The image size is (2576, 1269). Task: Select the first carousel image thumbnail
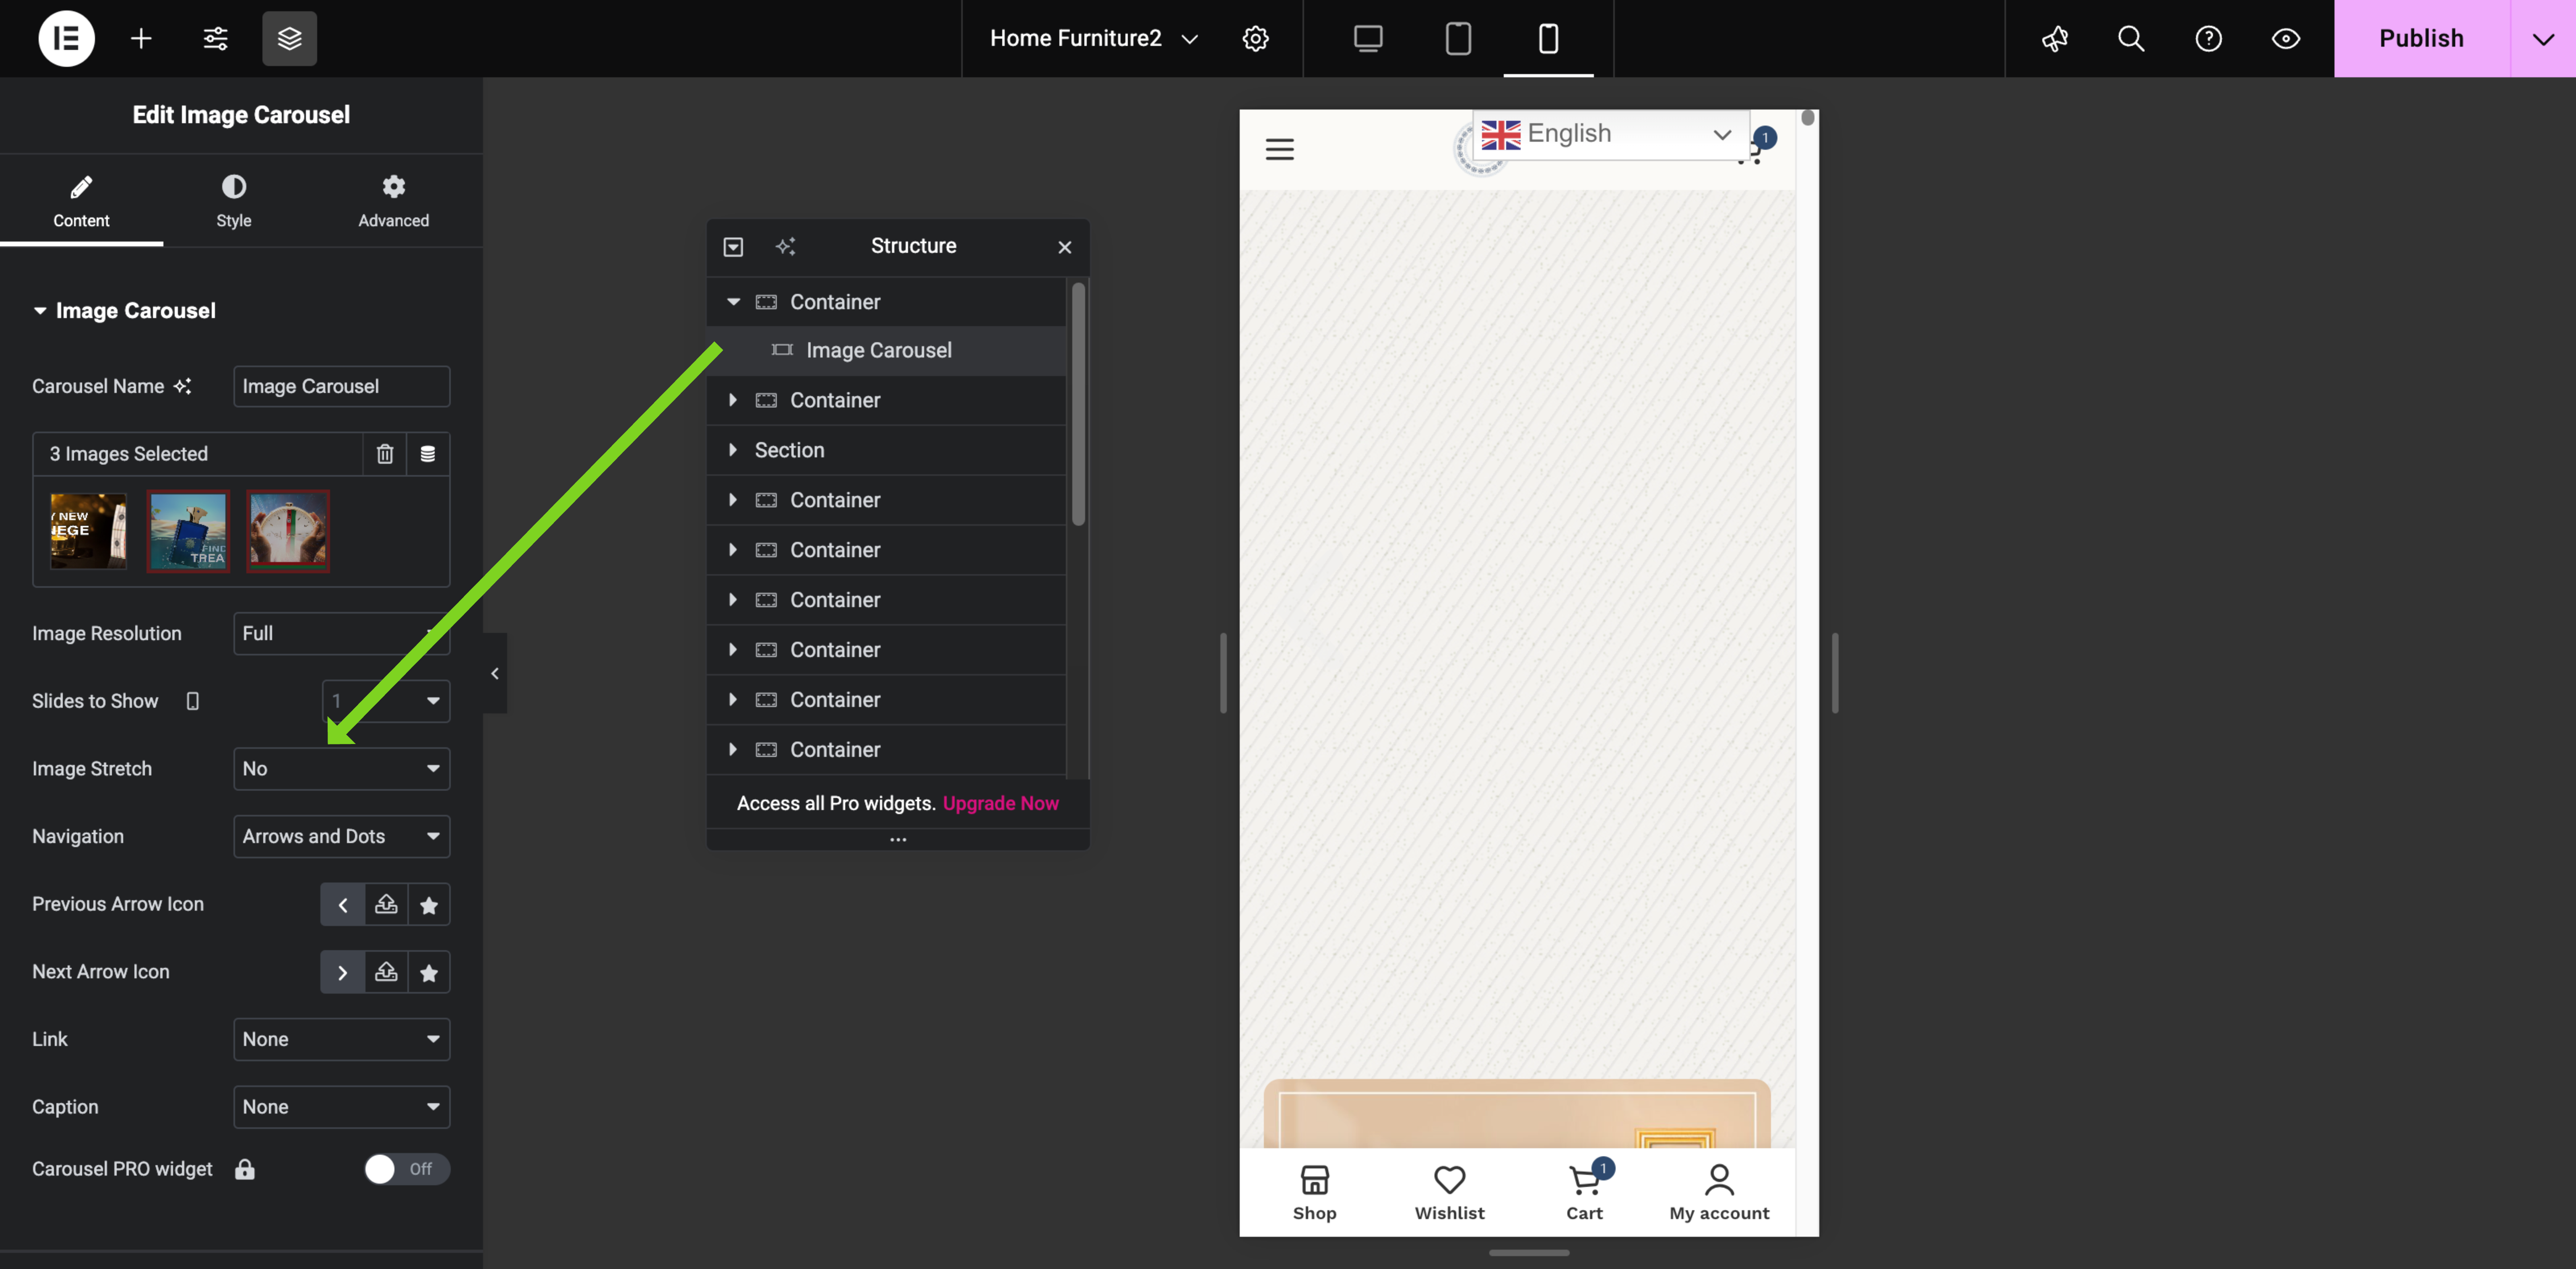point(88,531)
